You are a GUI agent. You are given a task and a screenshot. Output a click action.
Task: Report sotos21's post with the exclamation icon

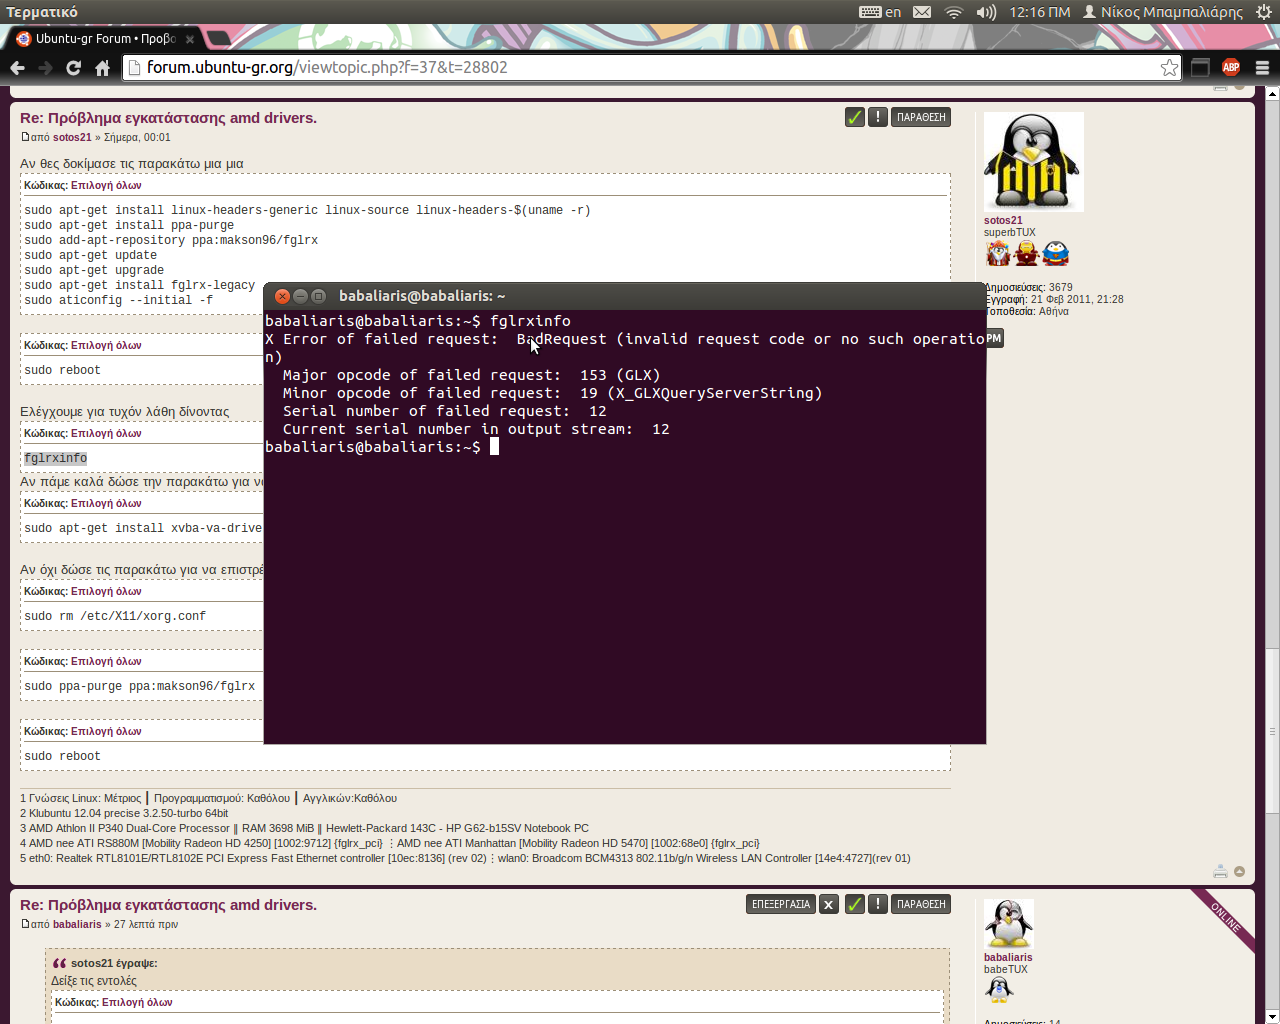tap(877, 117)
